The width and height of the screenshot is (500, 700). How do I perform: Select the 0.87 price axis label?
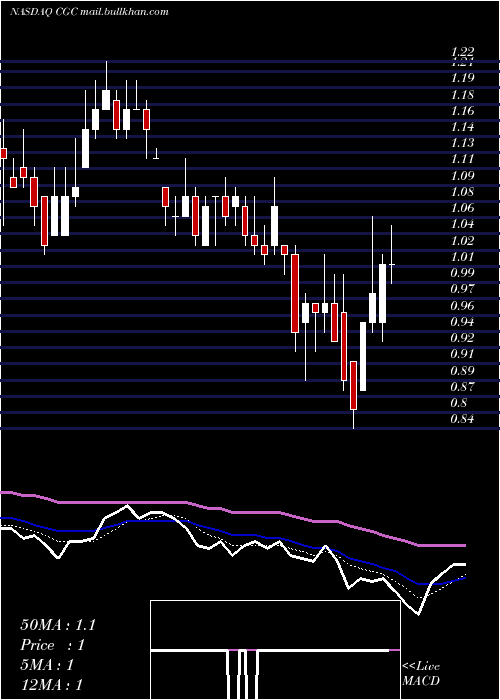tap(462, 387)
